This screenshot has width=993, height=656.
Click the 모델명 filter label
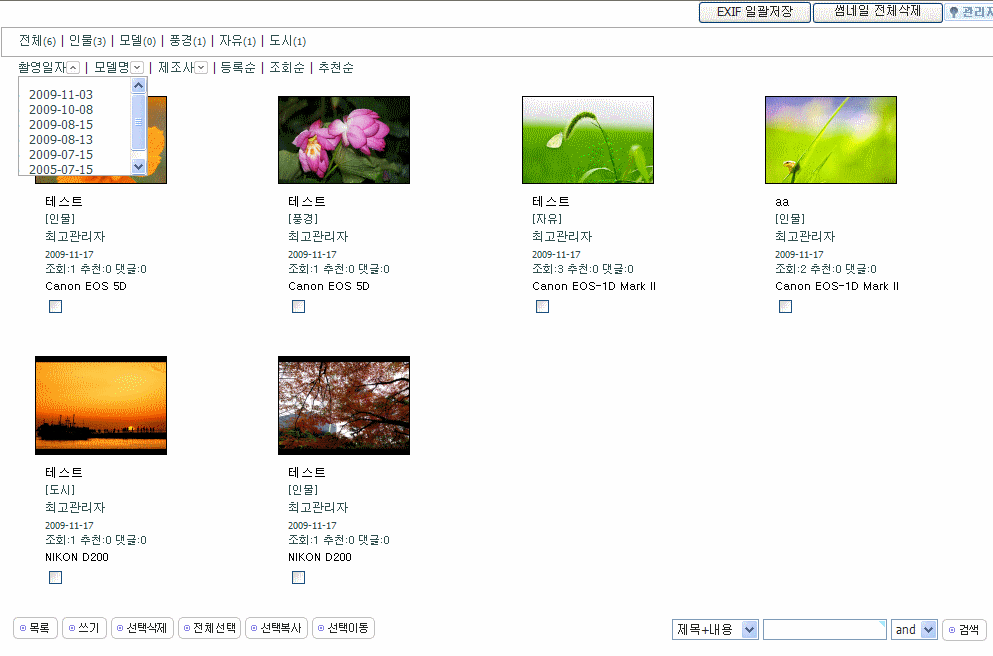coord(111,68)
